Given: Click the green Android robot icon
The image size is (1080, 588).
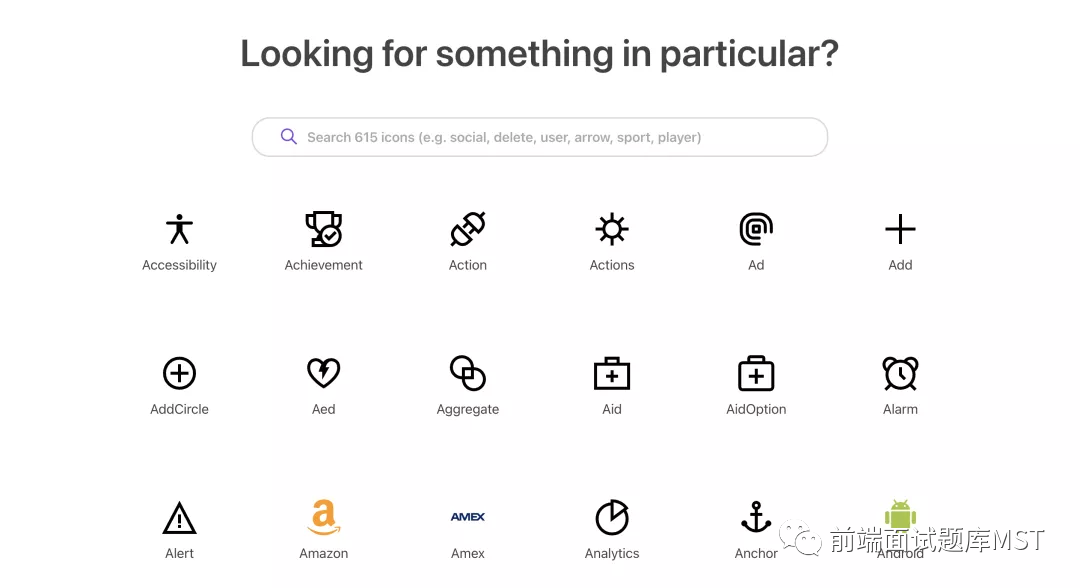Looking at the screenshot, I should coord(900,515).
